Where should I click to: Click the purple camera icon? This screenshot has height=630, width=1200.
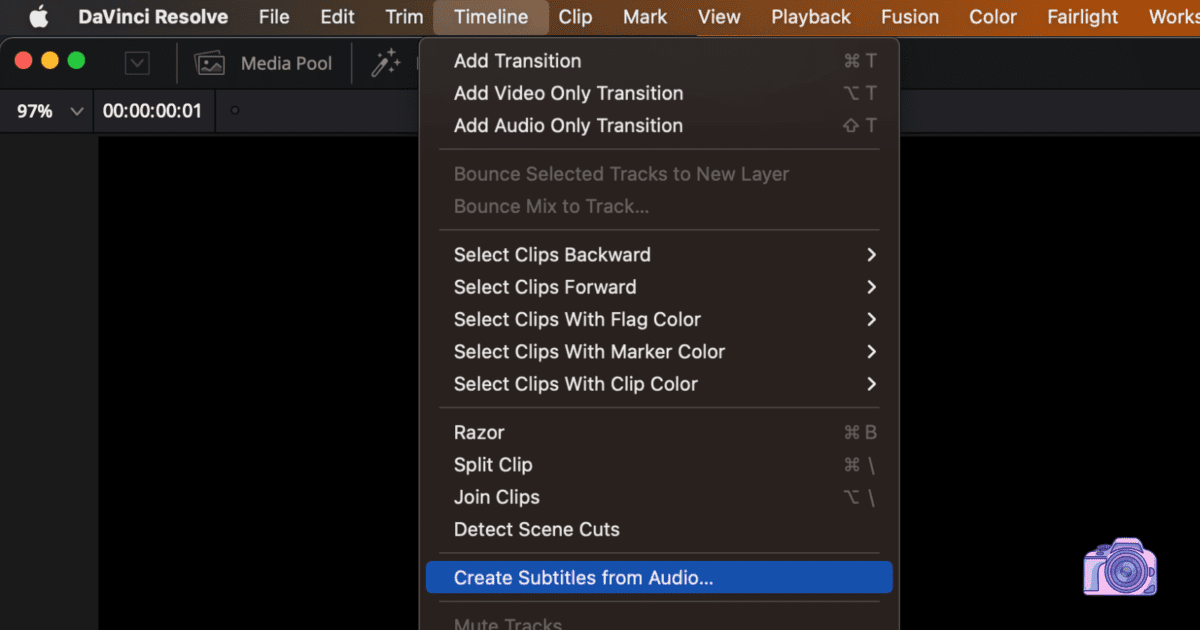point(1119,566)
